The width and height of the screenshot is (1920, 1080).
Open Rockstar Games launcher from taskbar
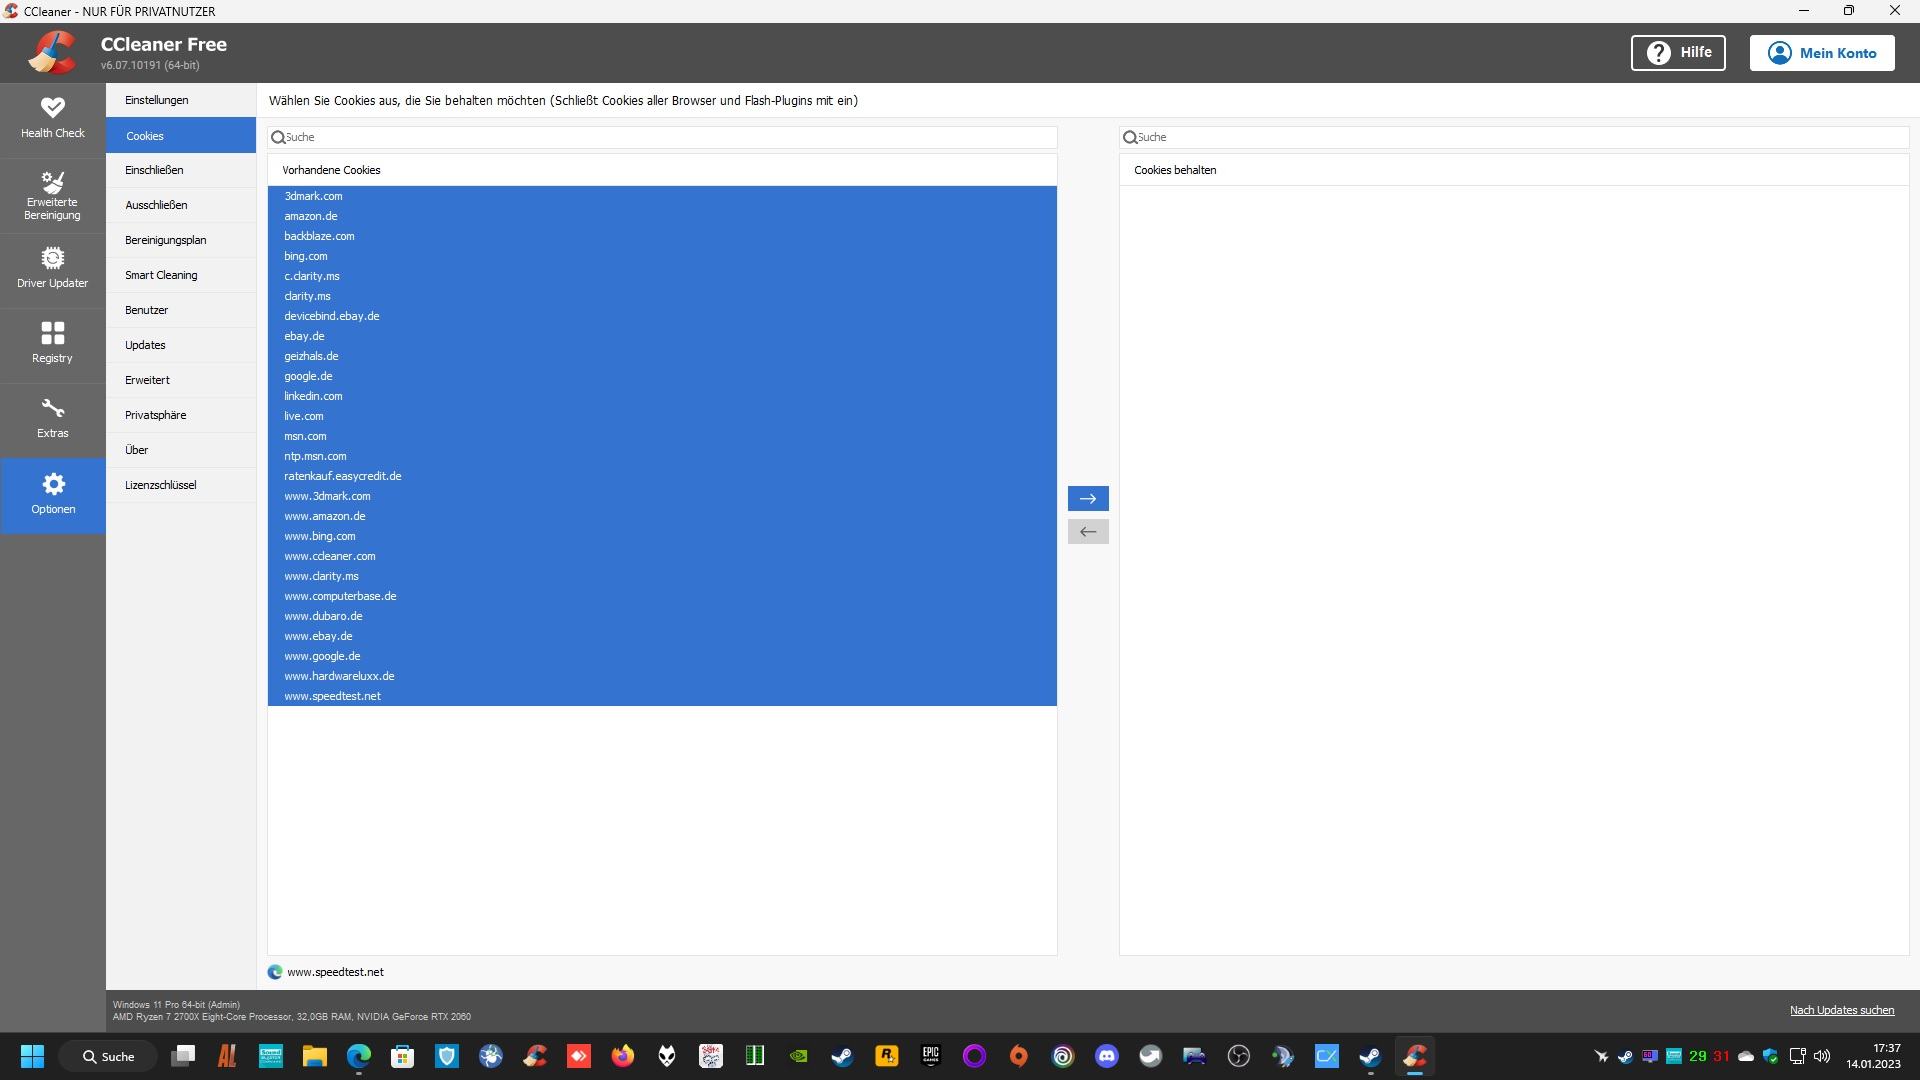(x=887, y=1056)
